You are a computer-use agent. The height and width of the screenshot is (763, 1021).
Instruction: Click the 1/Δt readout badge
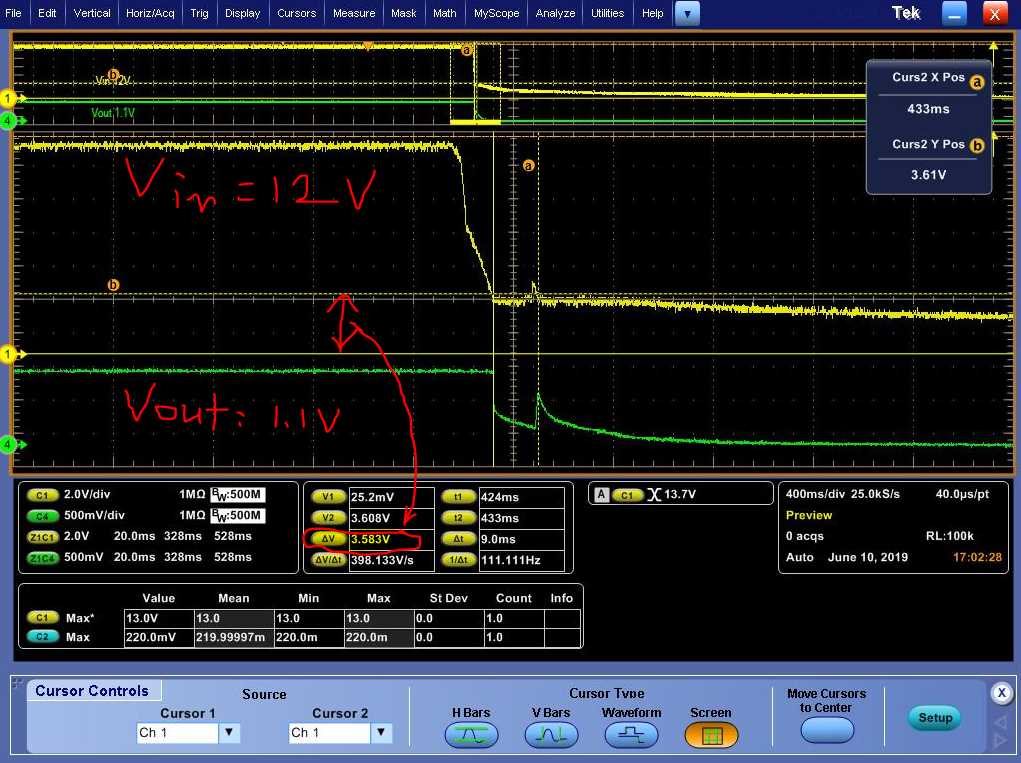(458, 559)
